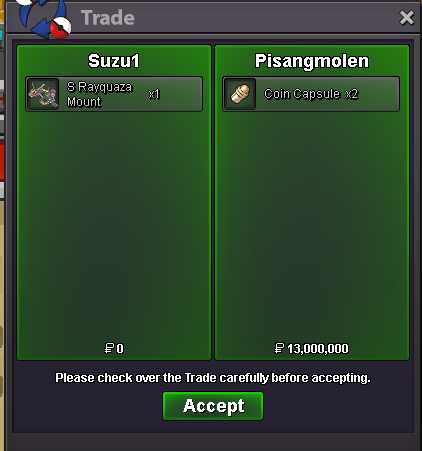422x451 pixels.
Task: Click Pisangmolen's 13,000,000 money amount
Action: click(x=318, y=349)
